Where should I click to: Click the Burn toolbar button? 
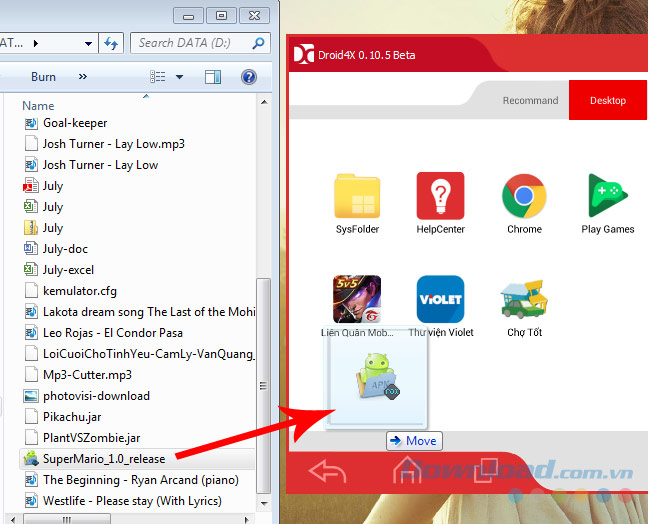click(x=43, y=77)
